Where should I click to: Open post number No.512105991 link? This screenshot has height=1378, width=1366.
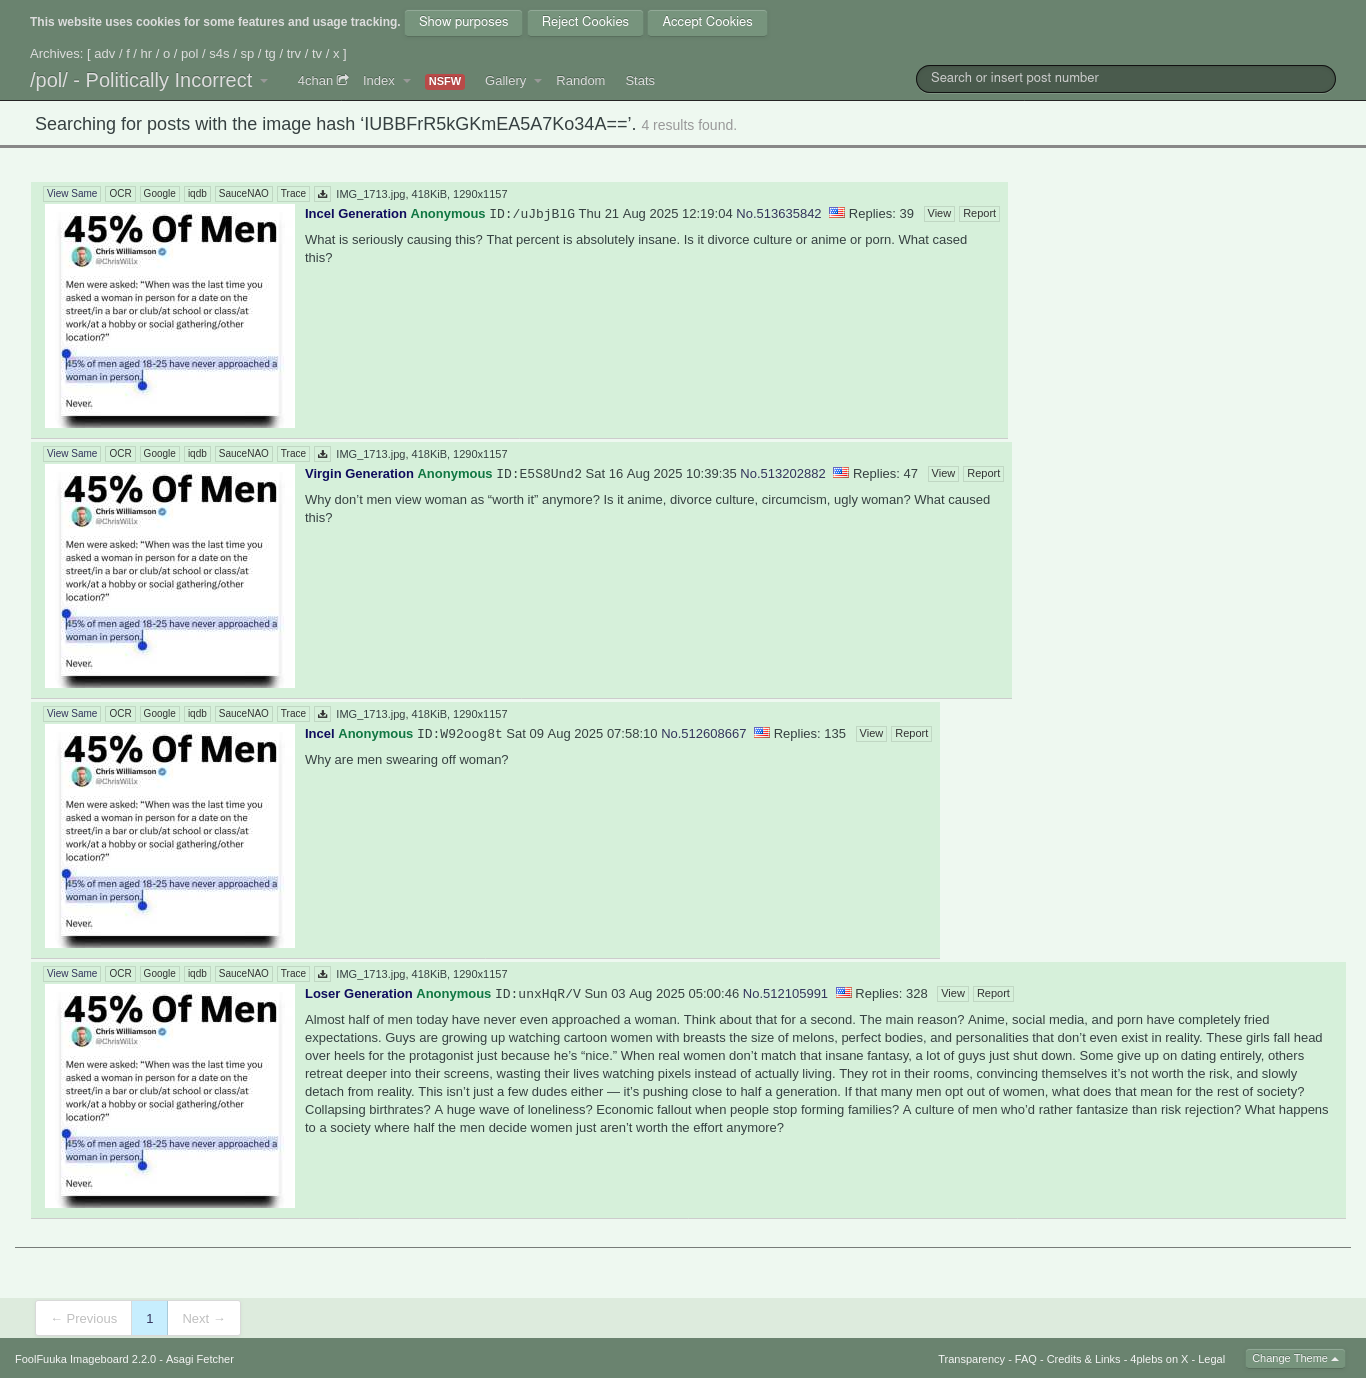click(x=785, y=994)
